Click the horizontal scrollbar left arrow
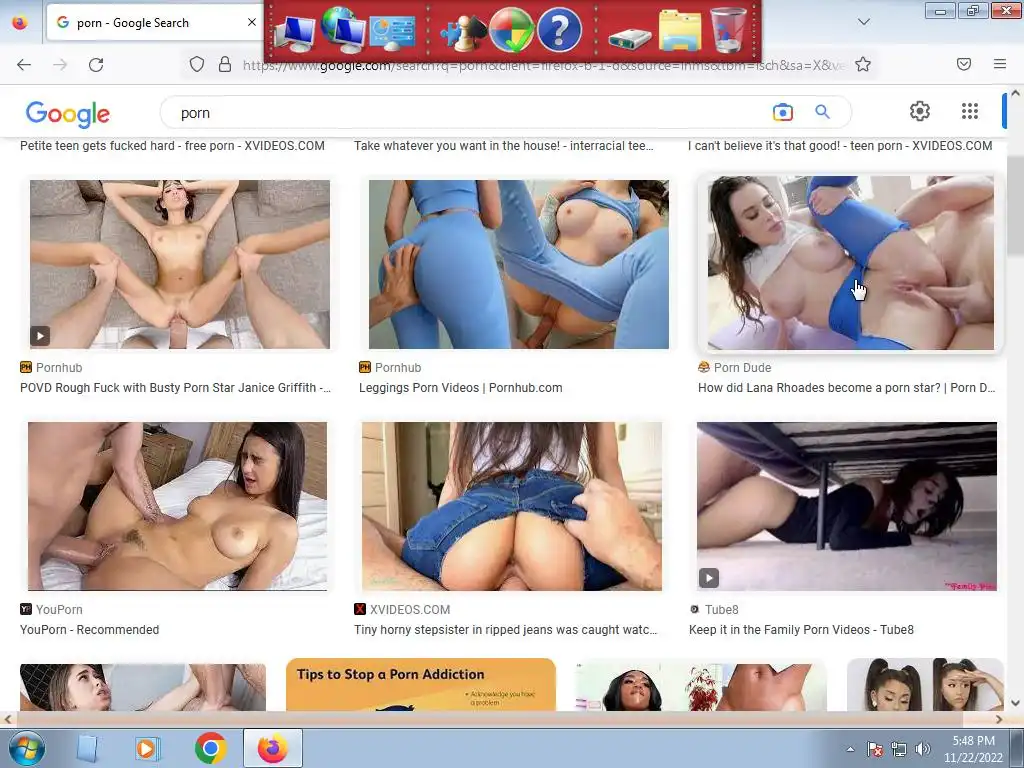Image resolution: width=1024 pixels, height=768 pixels. click(7, 719)
